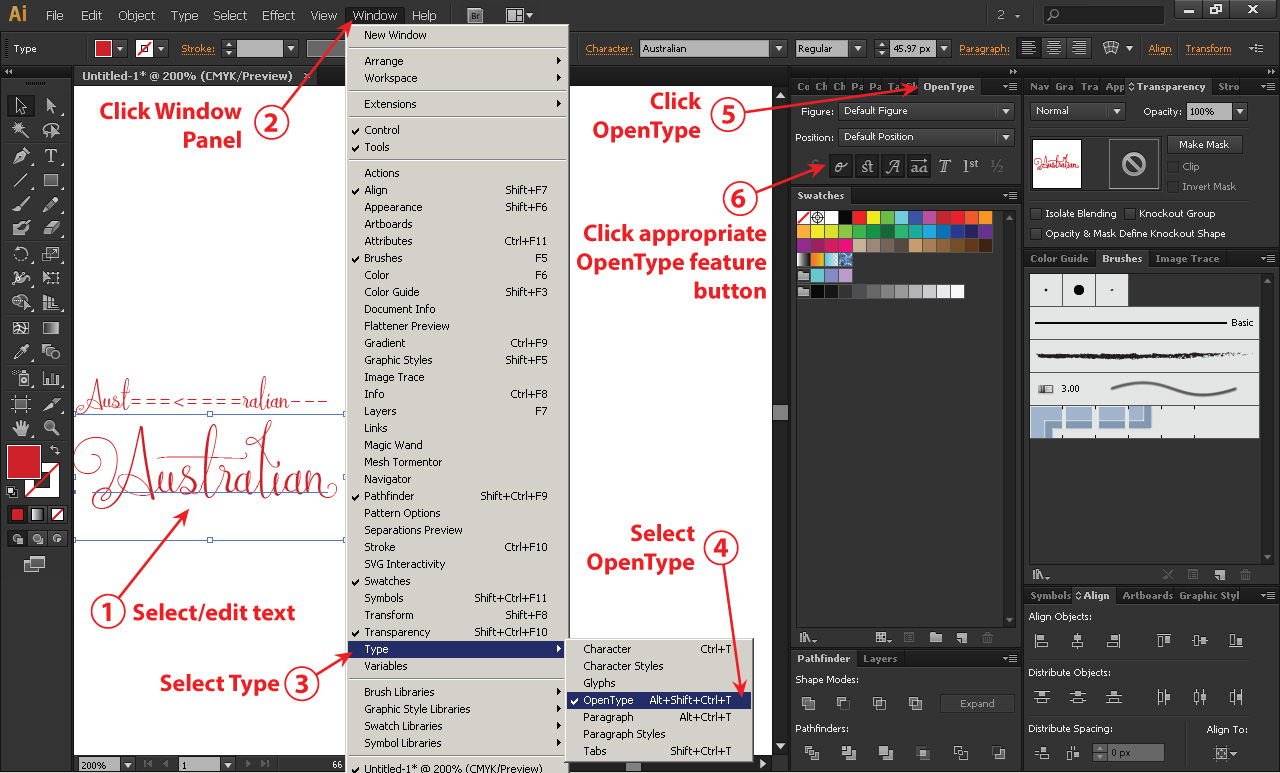Click the Minus Front shape mode icon
This screenshot has height=773, width=1280.
click(843, 704)
